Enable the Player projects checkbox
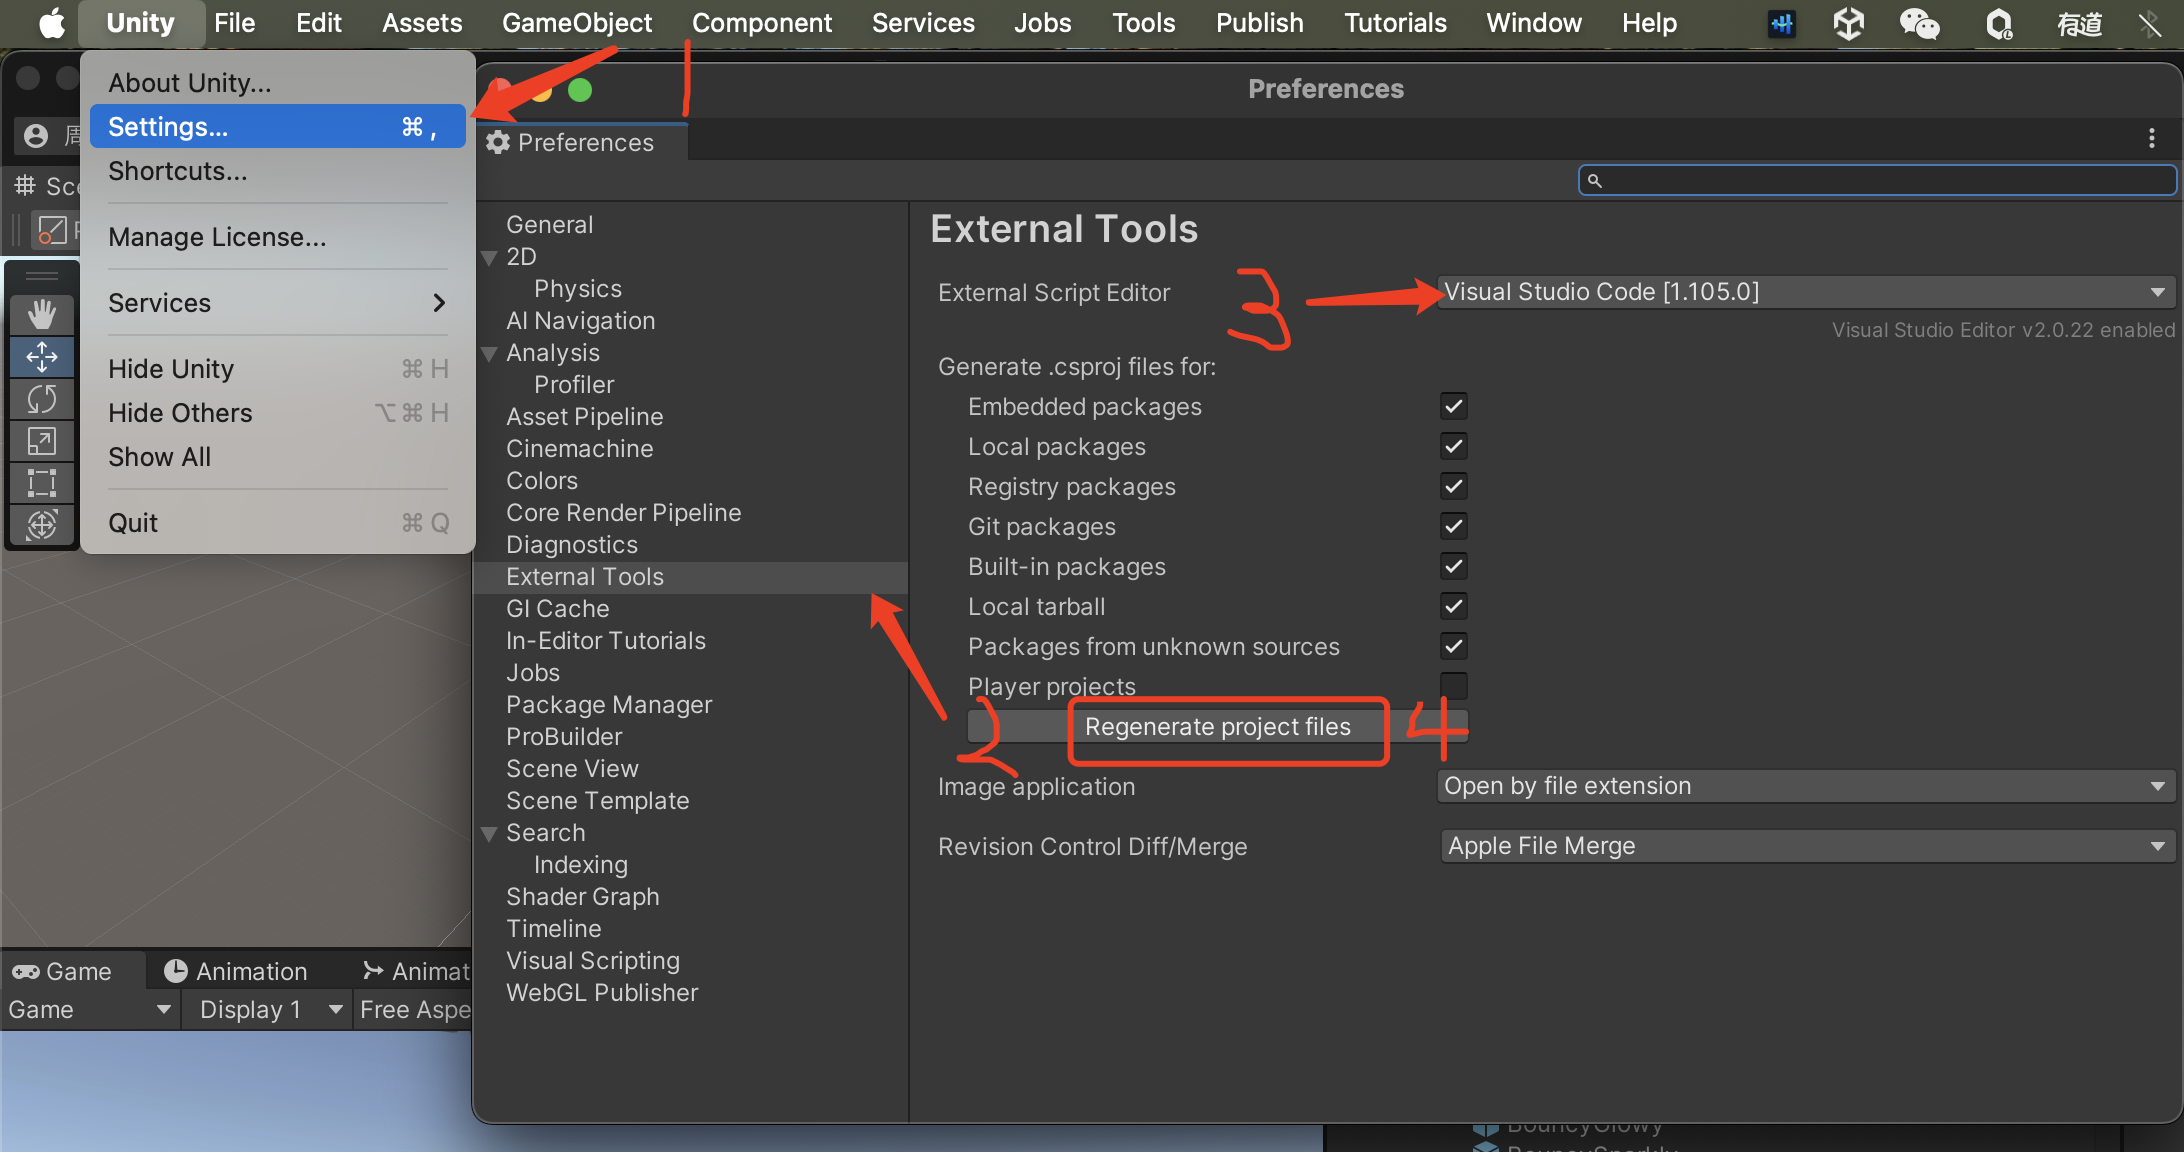2184x1152 pixels. pos(1454,686)
